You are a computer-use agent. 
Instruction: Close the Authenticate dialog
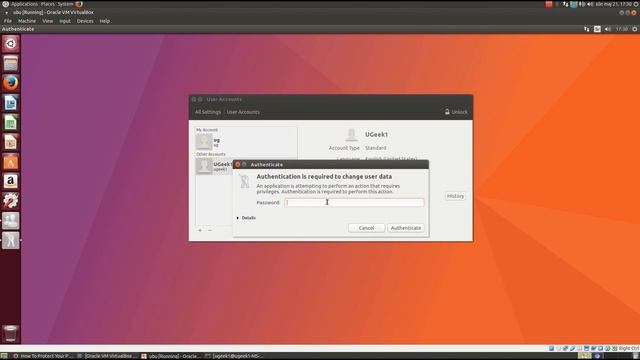coord(238,164)
